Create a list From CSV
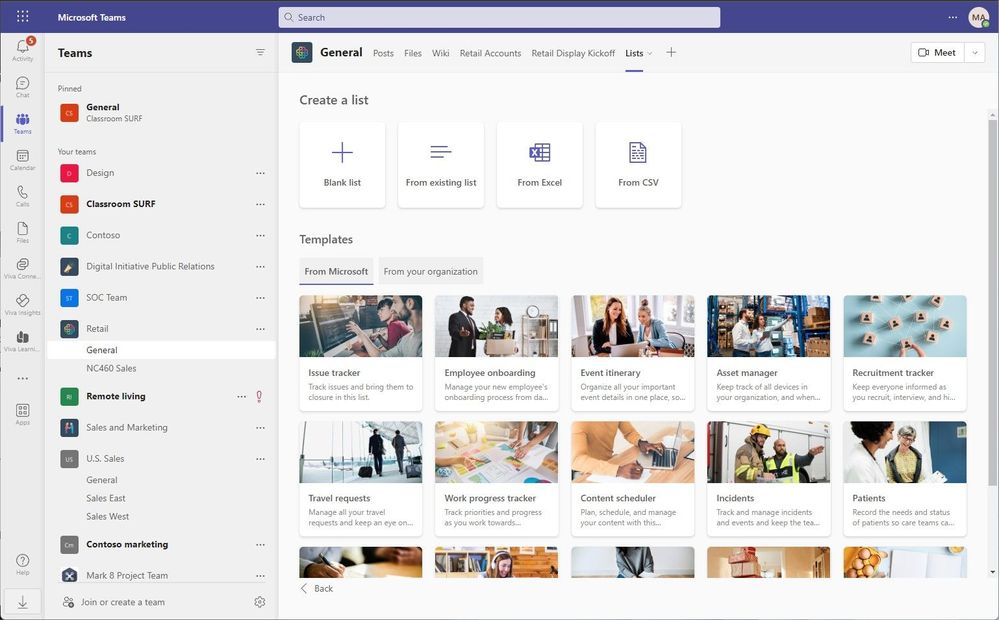999x620 pixels. [638, 165]
